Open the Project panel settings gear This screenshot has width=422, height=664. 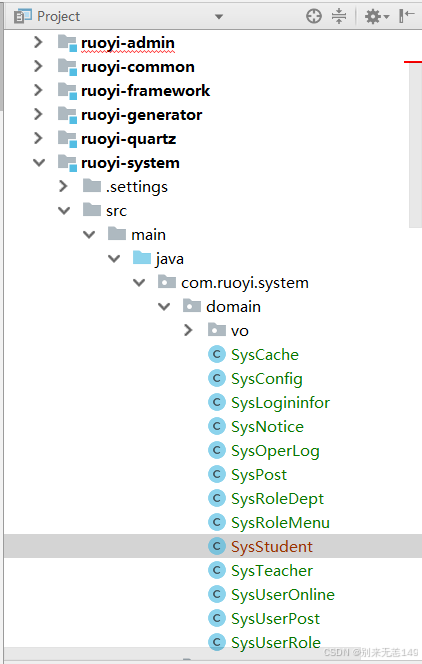point(376,17)
